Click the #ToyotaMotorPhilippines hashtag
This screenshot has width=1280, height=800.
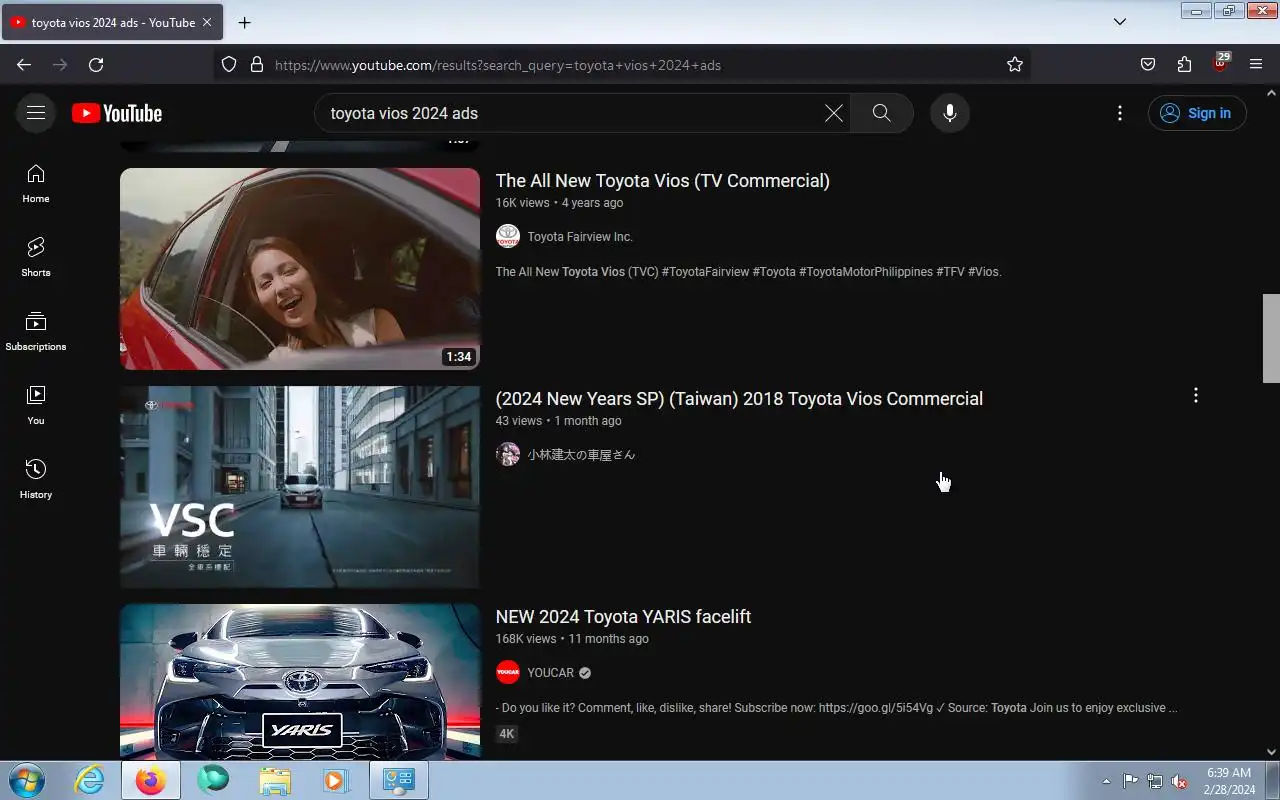866,272
